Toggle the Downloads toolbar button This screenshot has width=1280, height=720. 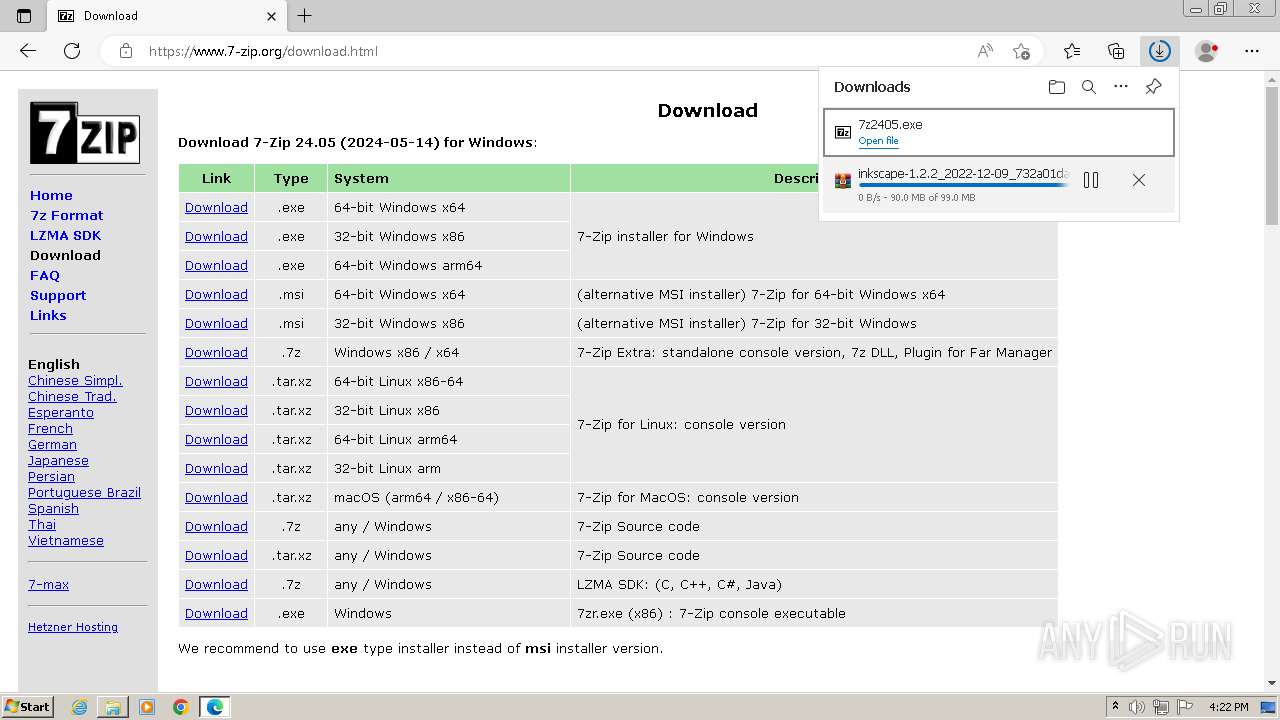[1160, 51]
